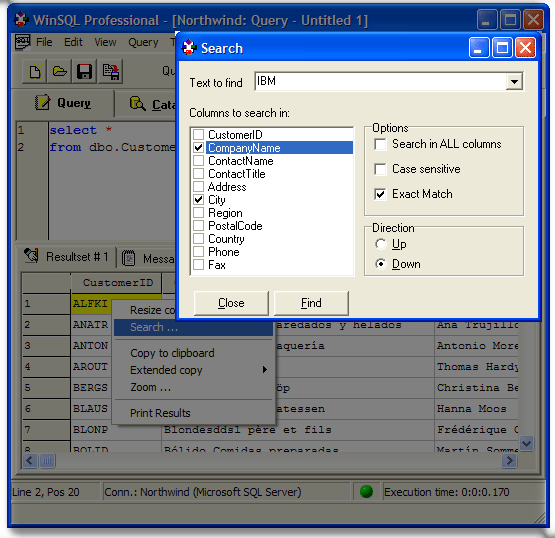Click the BLONP customer ID cell
The width and height of the screenshot is (555, 538).
click(116, 430)
